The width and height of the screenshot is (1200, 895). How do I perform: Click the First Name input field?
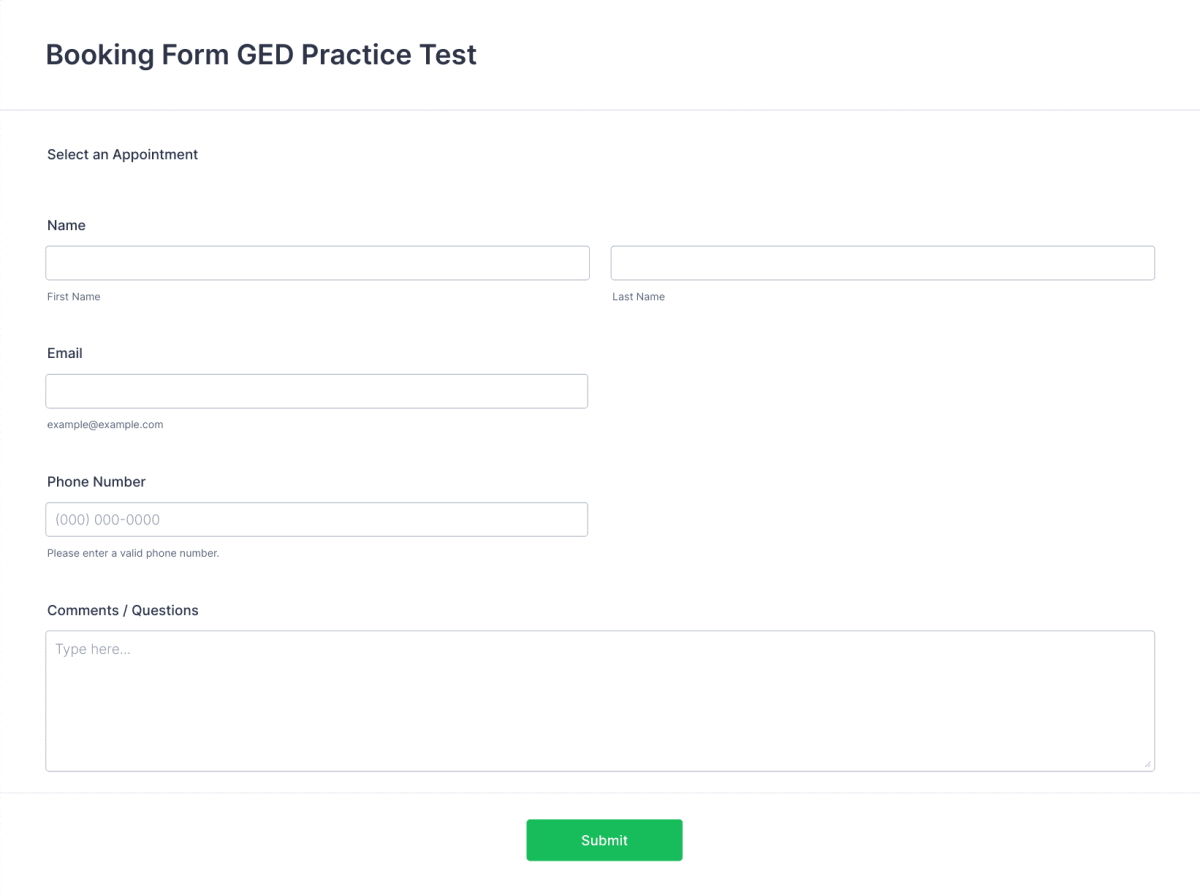click(317, 263)
